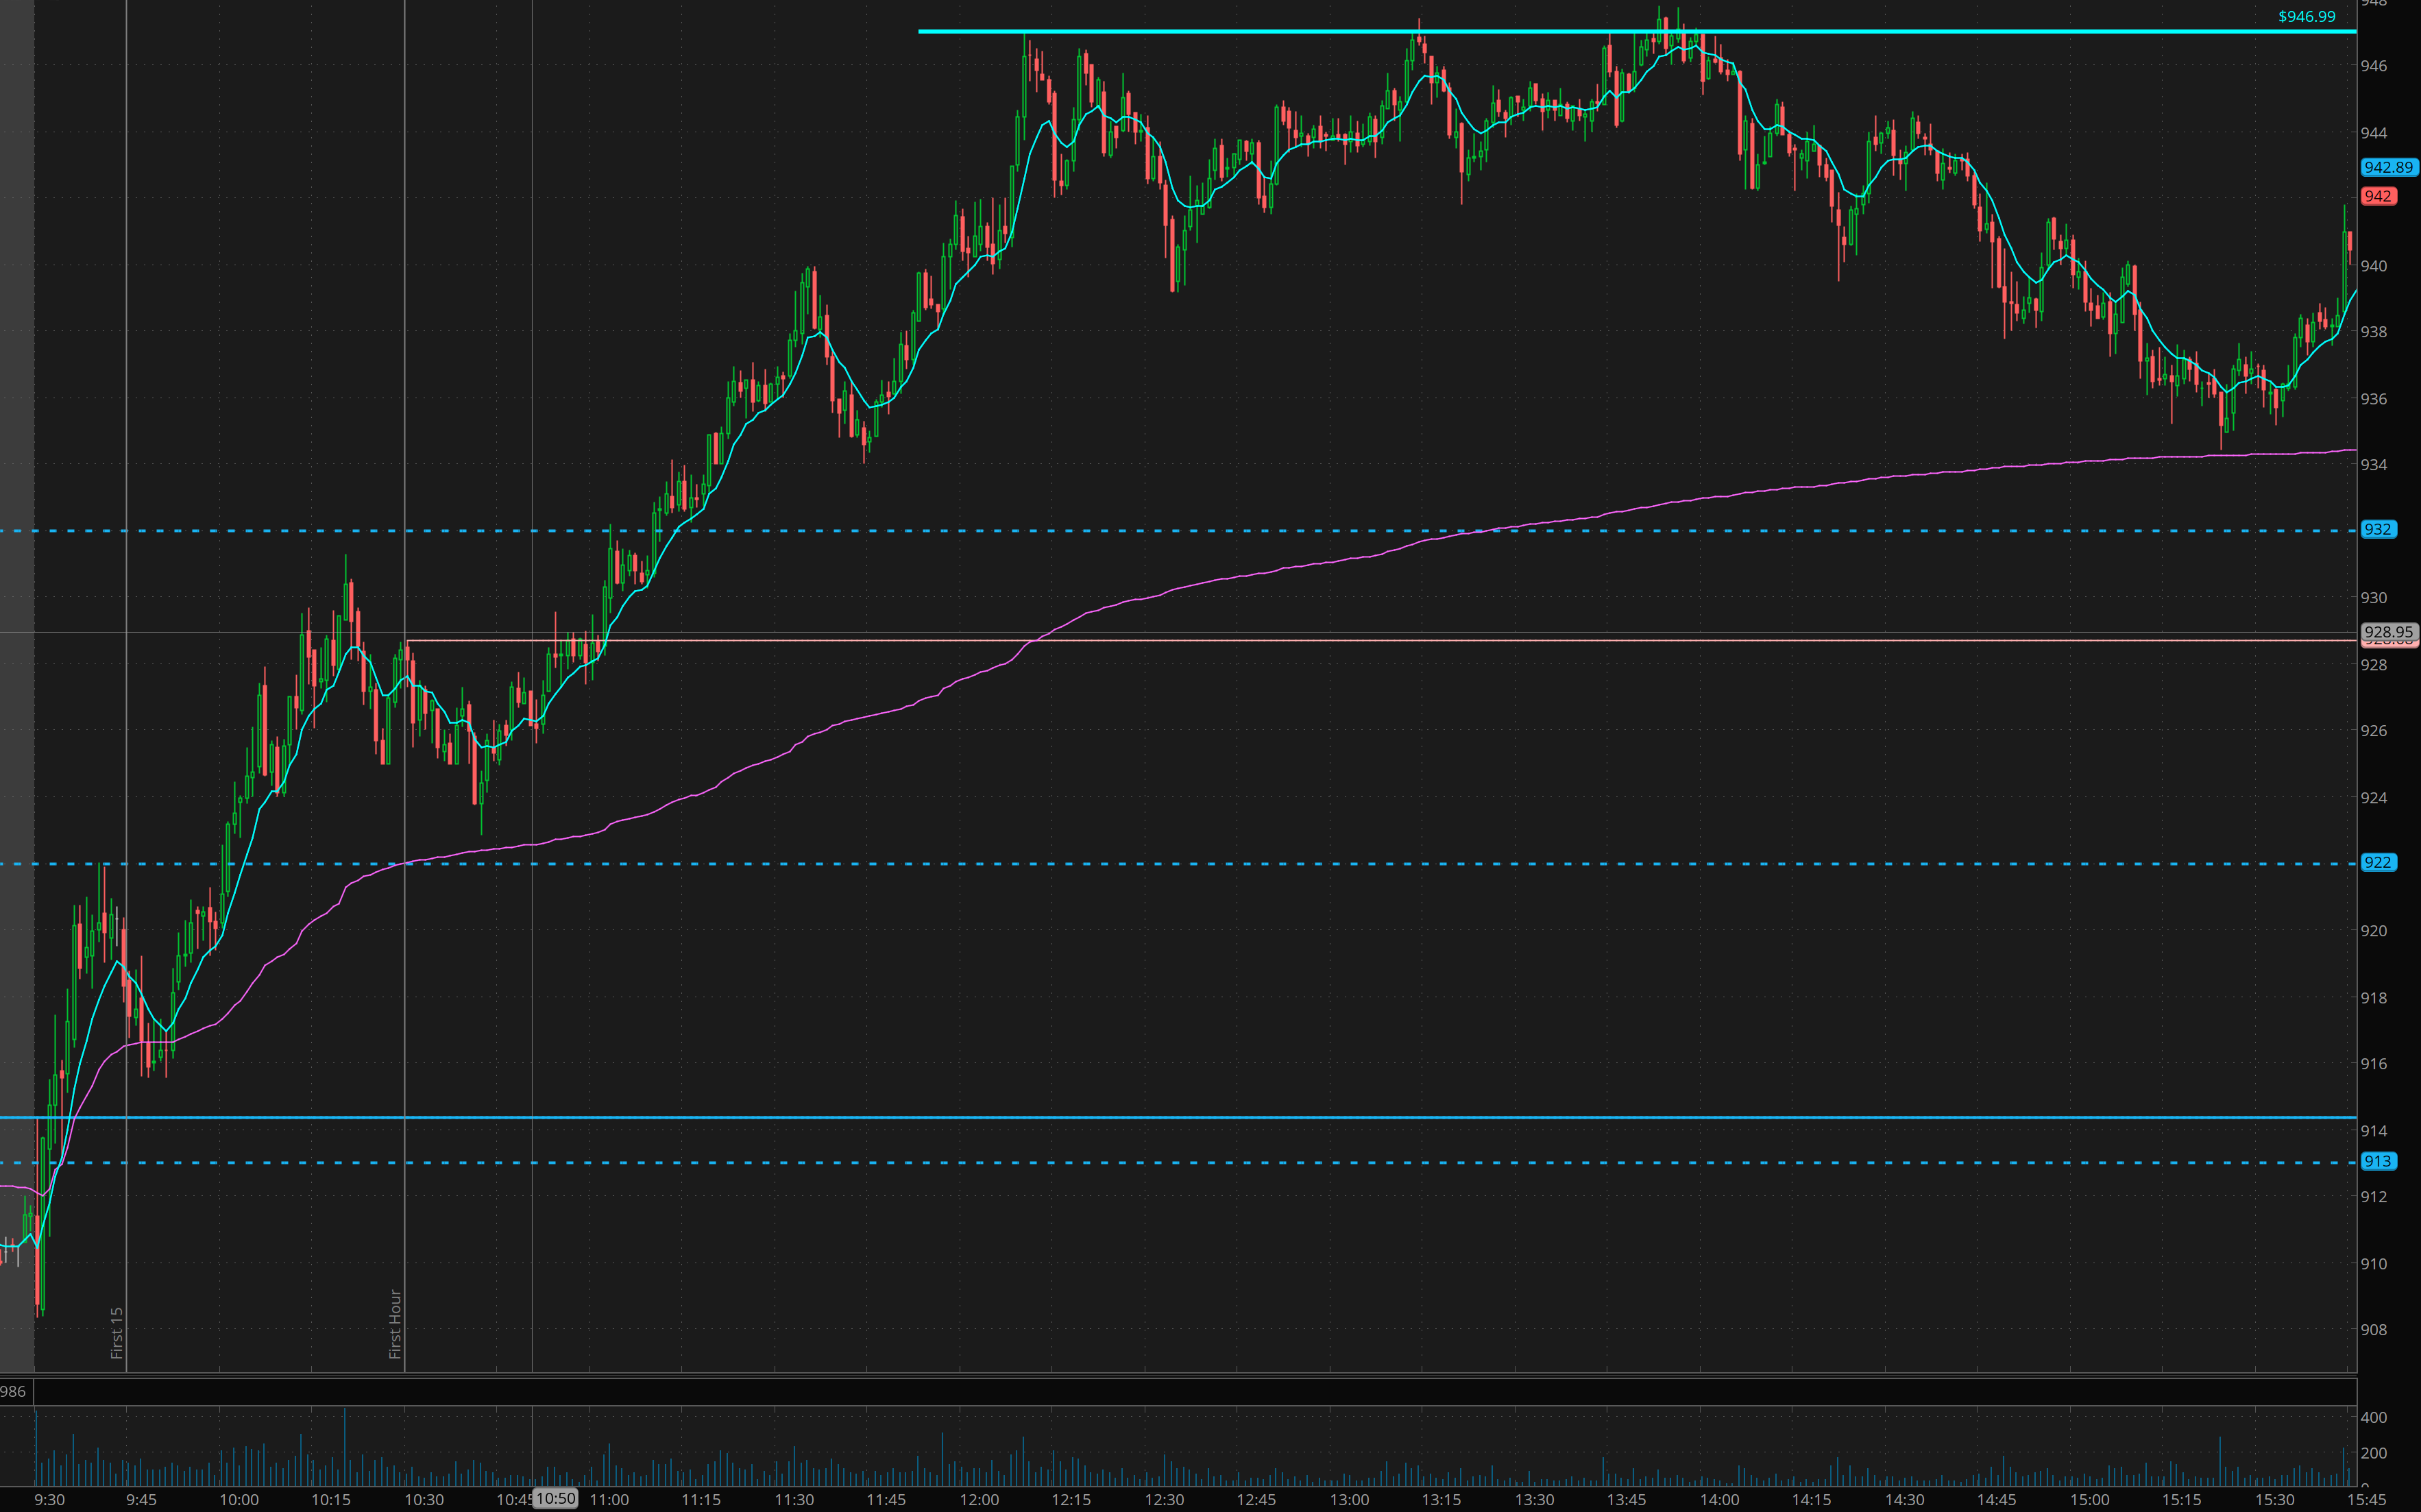This screenshot has height=1512, width=2421.
Task: Click the 14:00 time axis label
Action: pos(1719,1499)
